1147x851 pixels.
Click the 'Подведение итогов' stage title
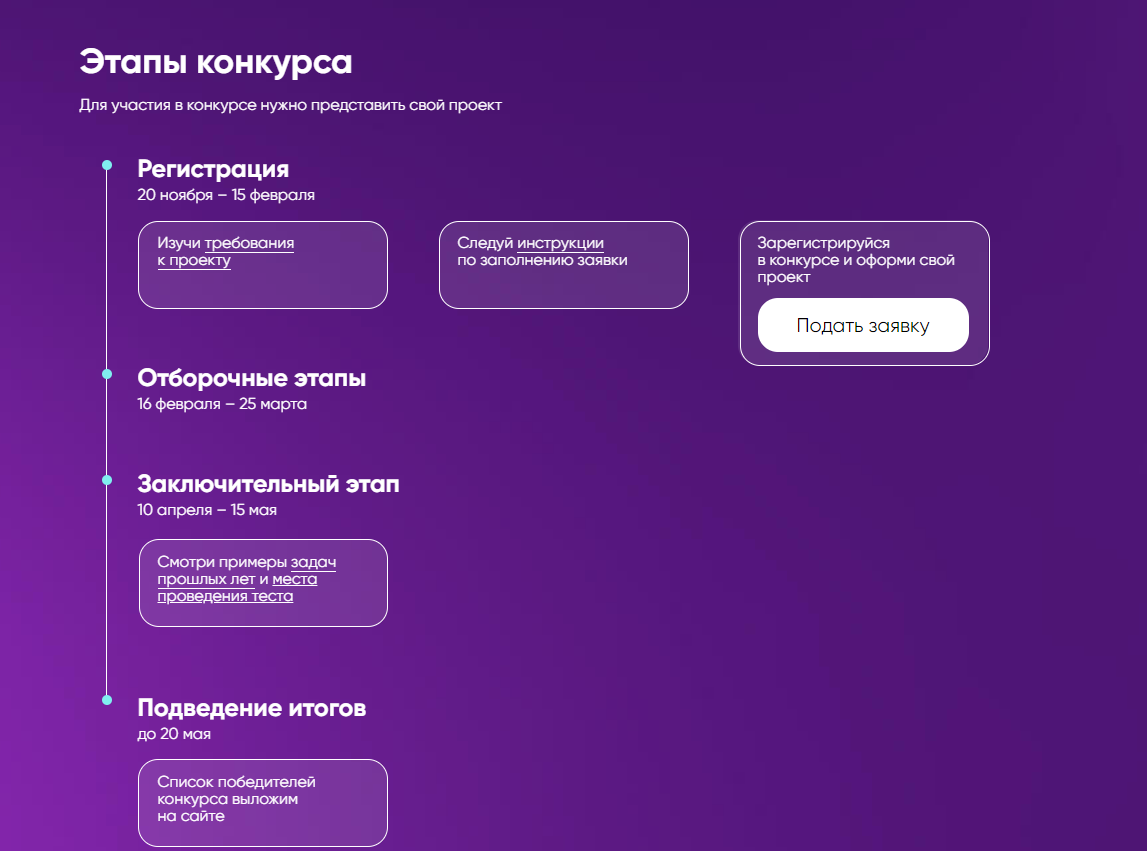click(252, 708)
